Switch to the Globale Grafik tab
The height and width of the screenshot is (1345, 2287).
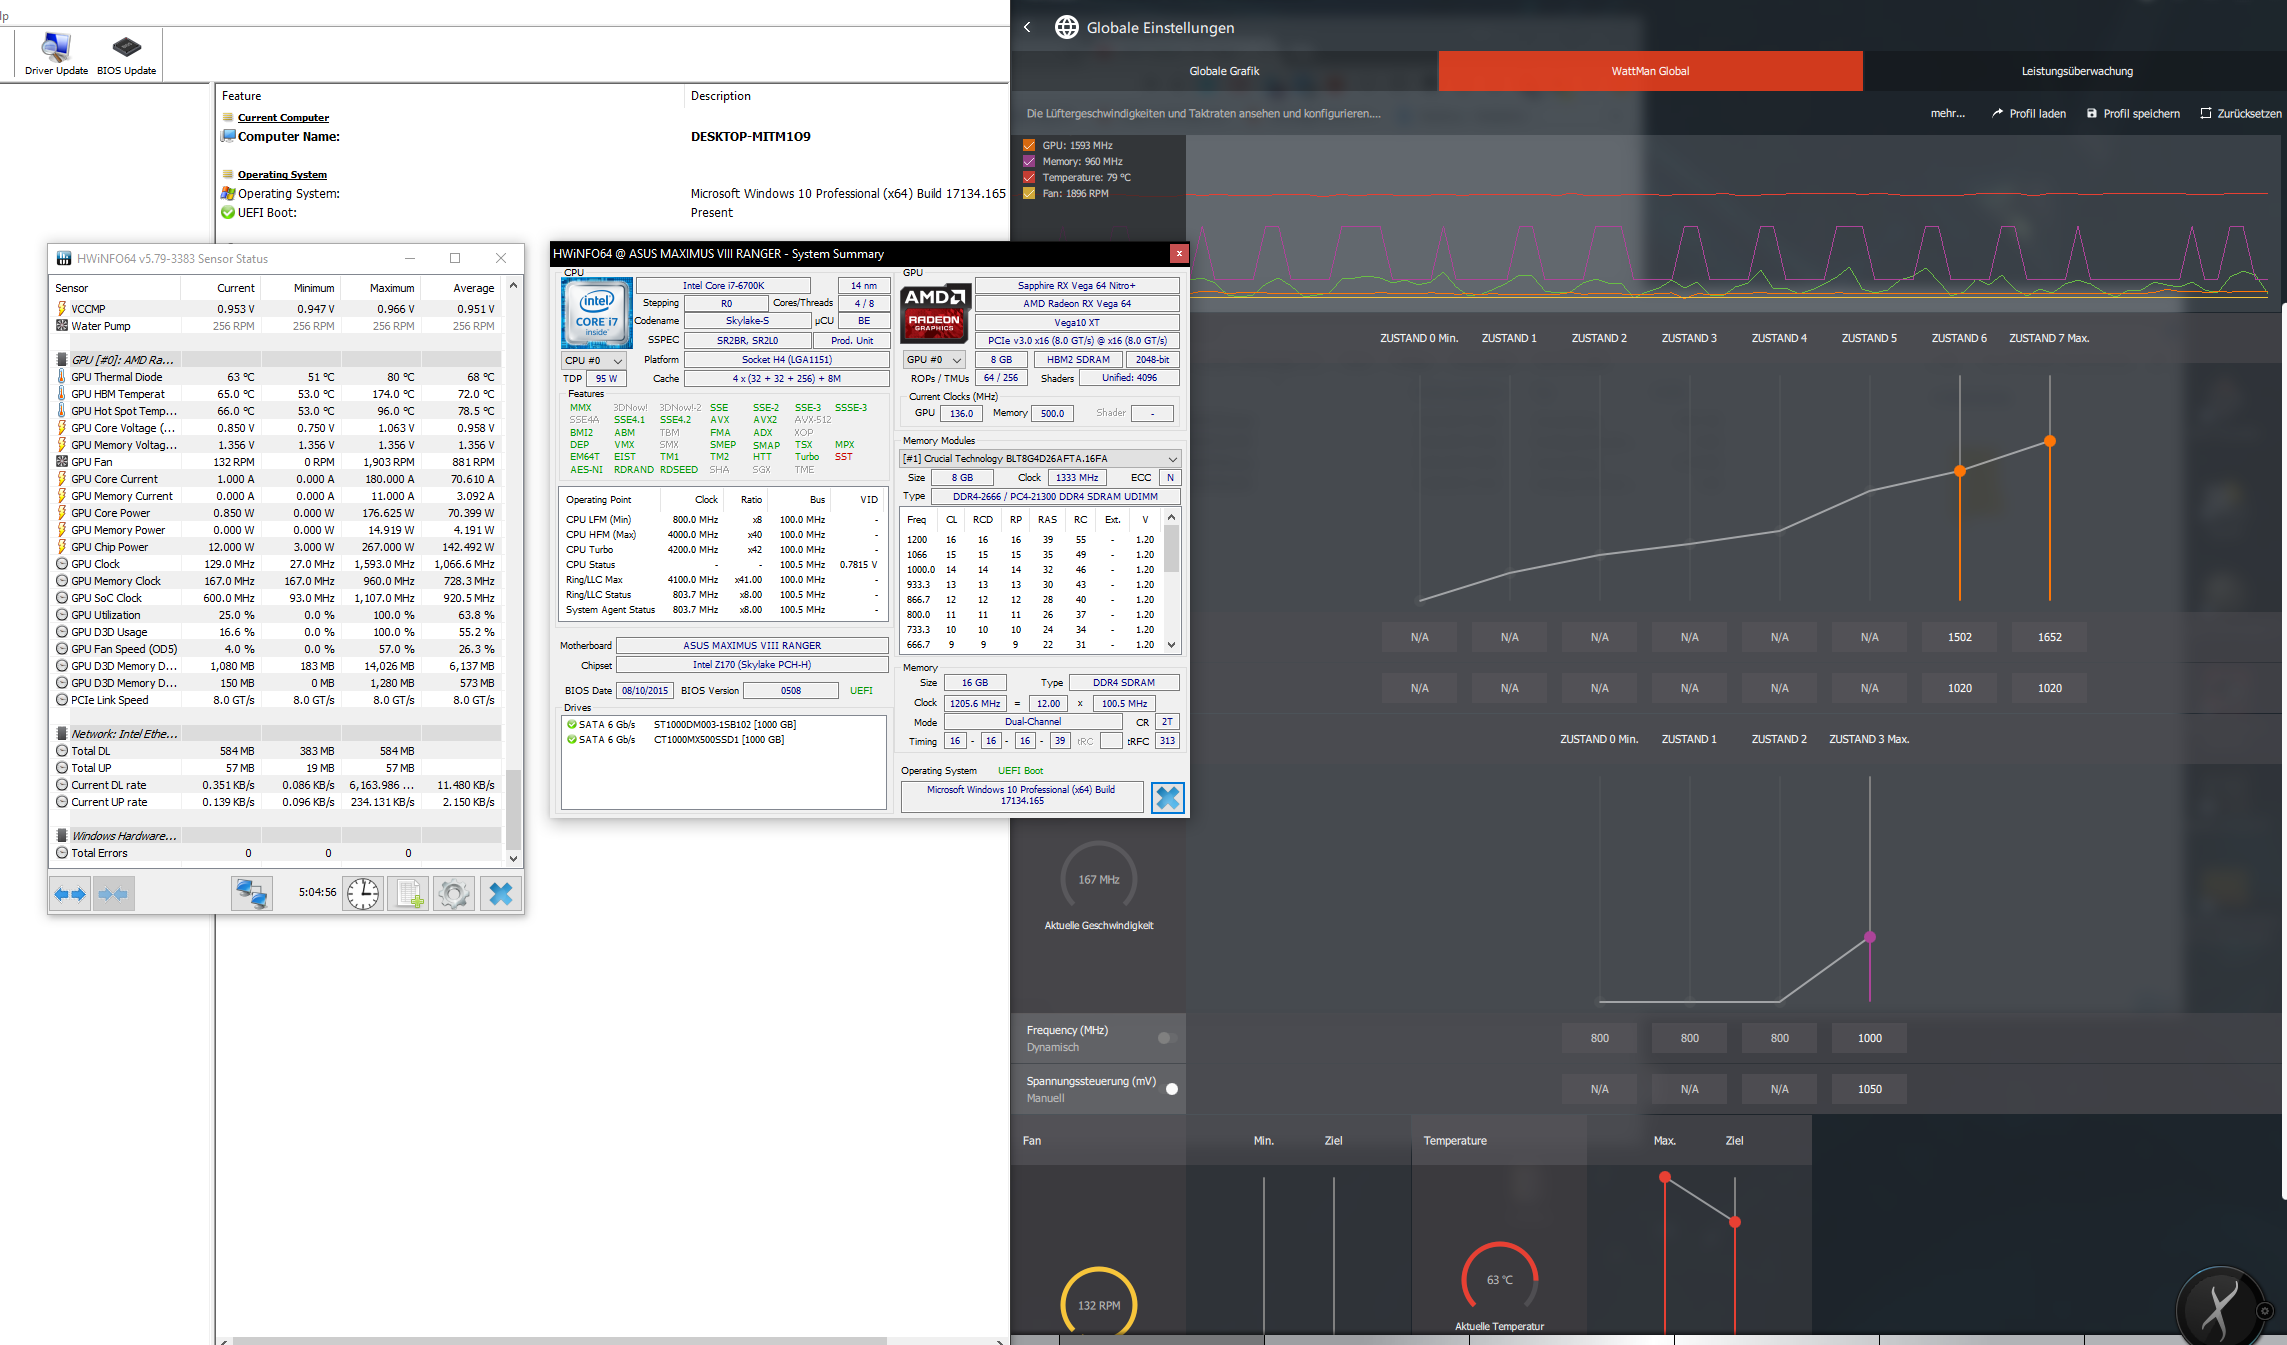pos(1224,71)
